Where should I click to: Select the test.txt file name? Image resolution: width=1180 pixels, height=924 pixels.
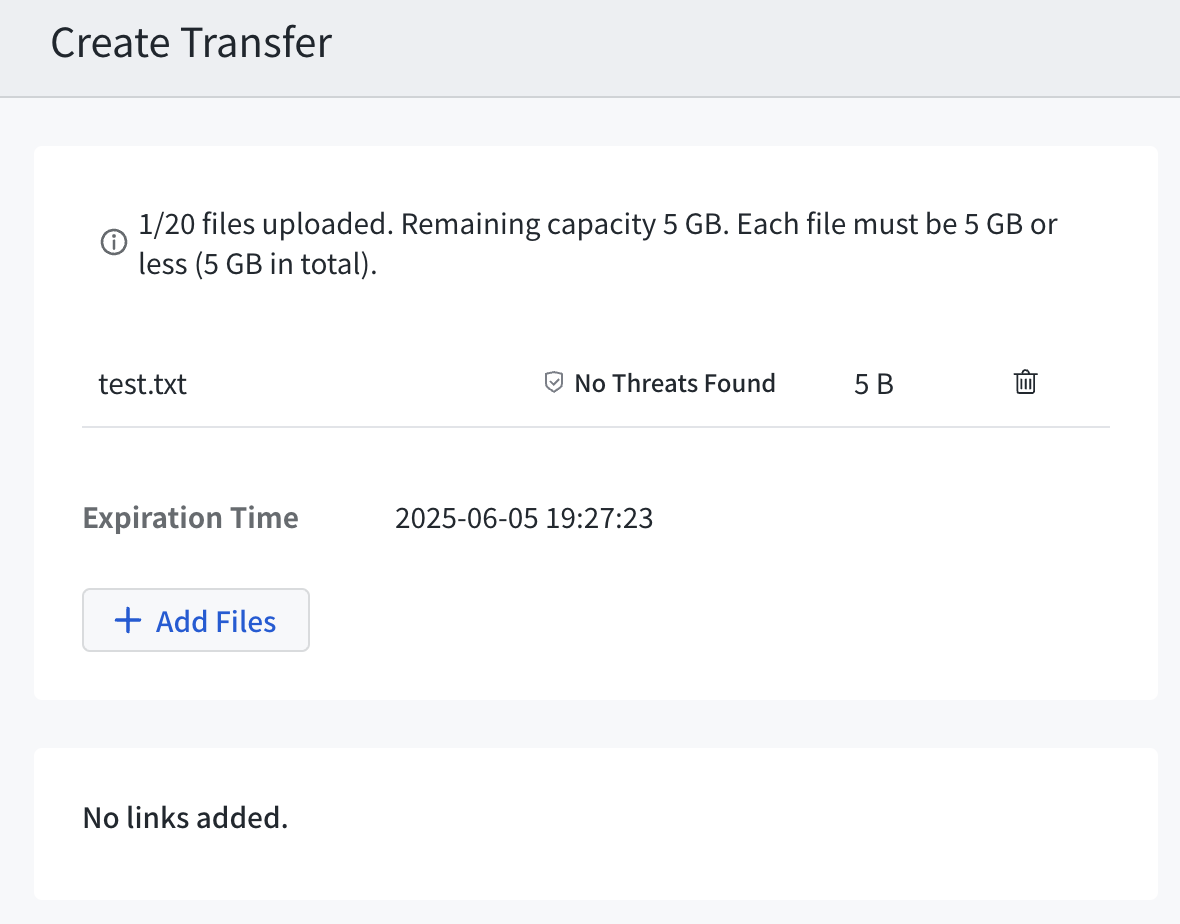(x=142, y=384)
